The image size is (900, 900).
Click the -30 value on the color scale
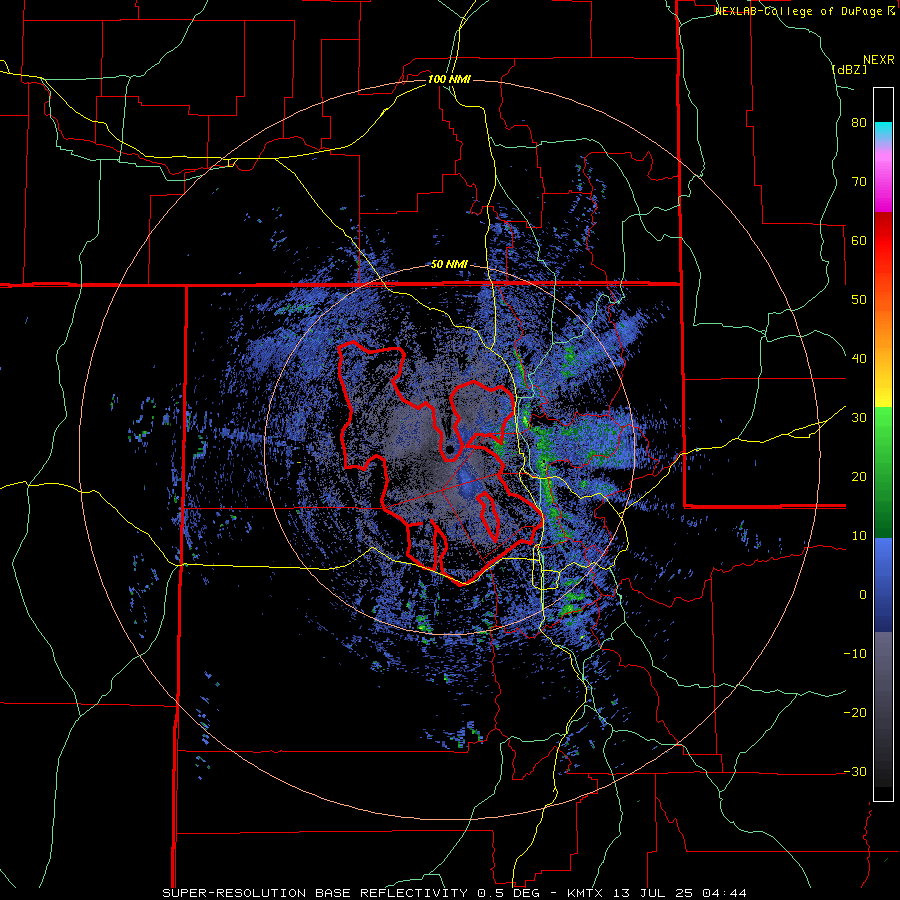coord(855,771)
